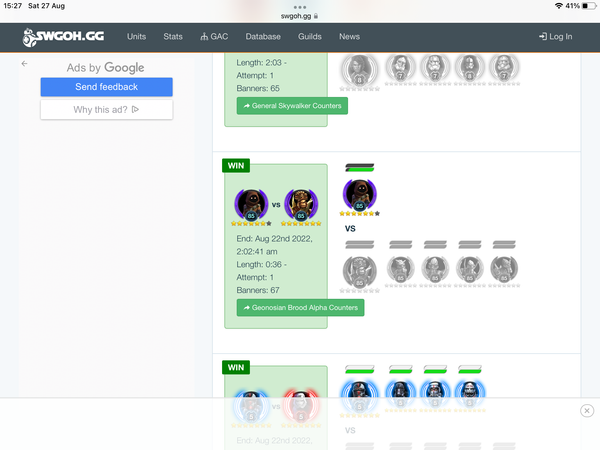Click fourth greyed clone portrait in Skywalker squad
Image resolution: width=600 pixels, height=450 pixels.
470,67
